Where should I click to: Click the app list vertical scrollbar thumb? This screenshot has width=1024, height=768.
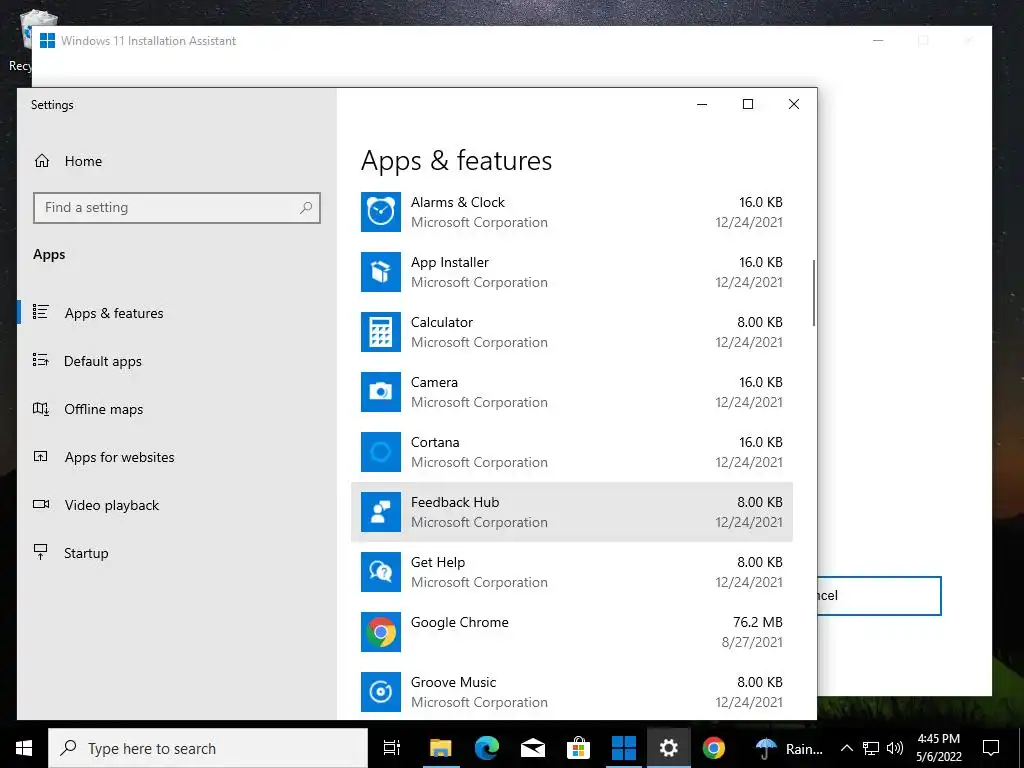point(814,293)
